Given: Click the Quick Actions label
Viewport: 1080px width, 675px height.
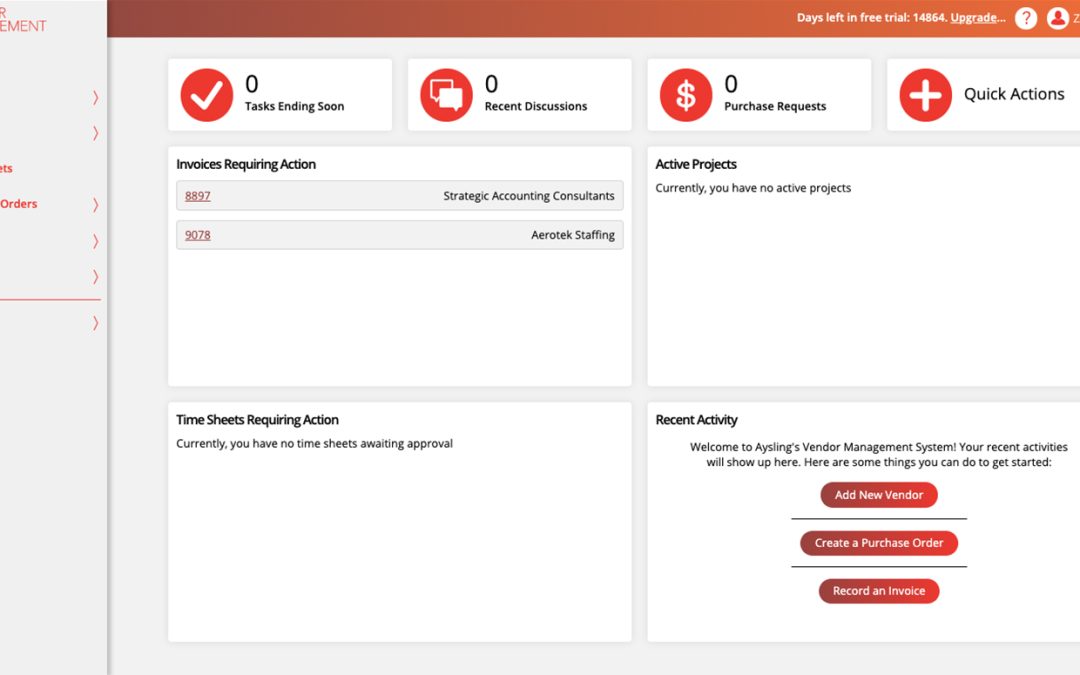Looking at the screenshot, I should coord(1014,94).
